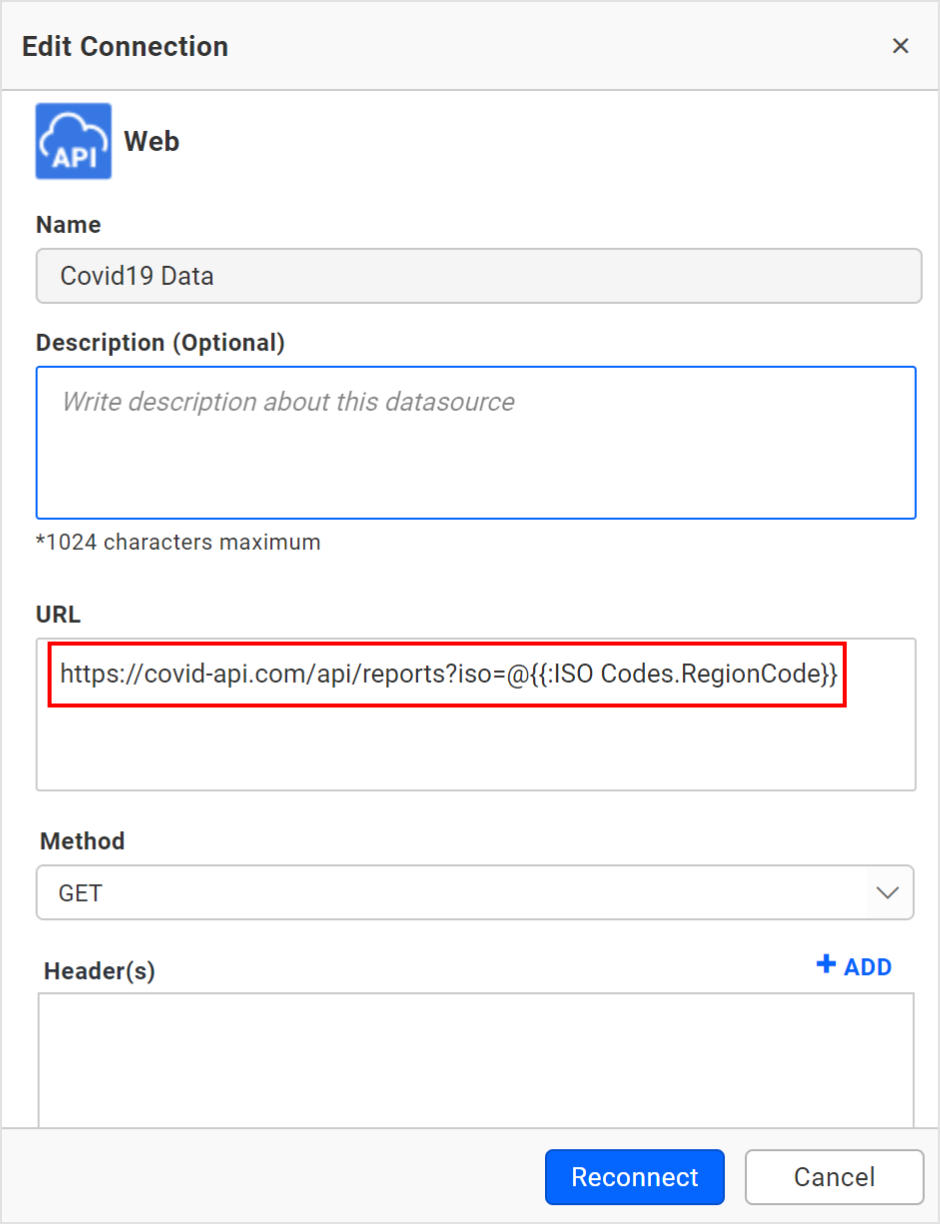Cancel the connection edit
This screenshot has height=1224, width=940.
click(x=834, y=1177)
